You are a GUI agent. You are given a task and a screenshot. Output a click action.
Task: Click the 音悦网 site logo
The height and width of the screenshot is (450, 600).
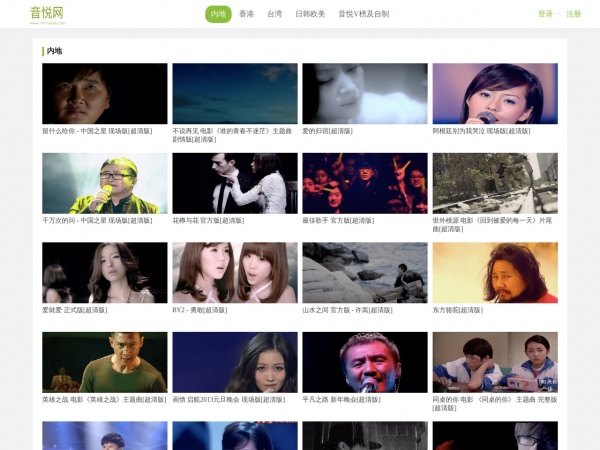pyautogui.click(x=47, y=15)
